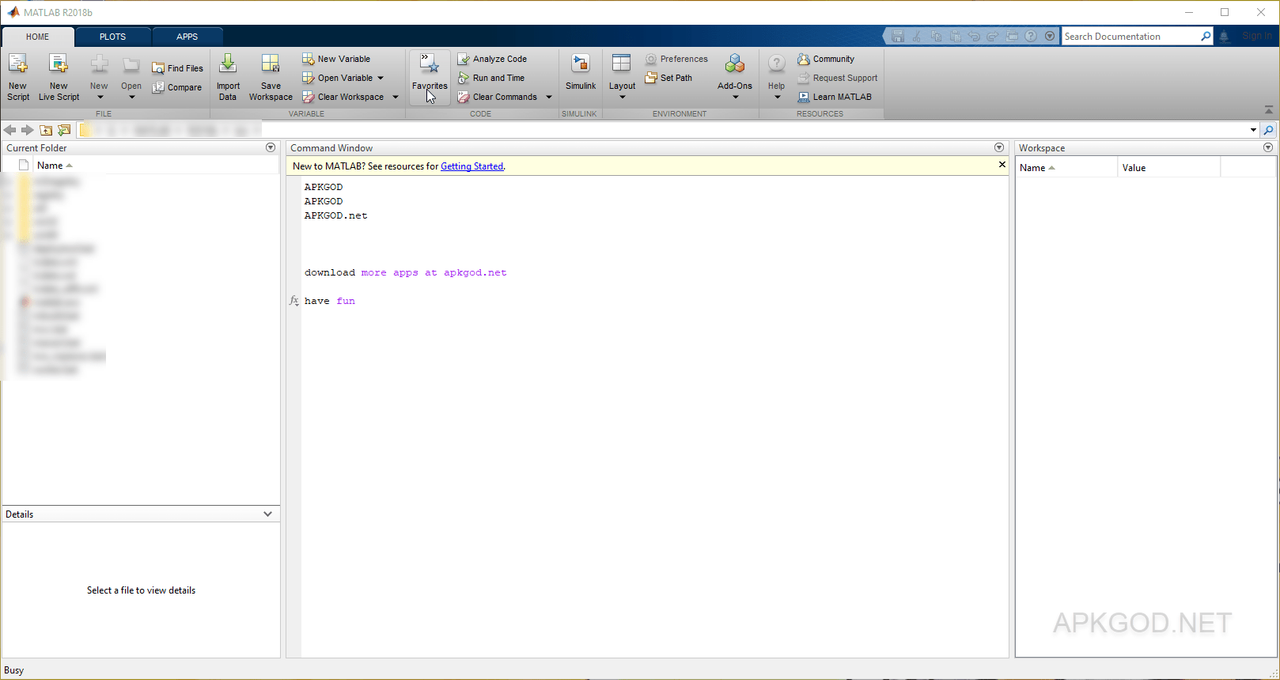Open Command Window panel actions menu
The width and height of the screenshot is (1280, 680).
999,147
